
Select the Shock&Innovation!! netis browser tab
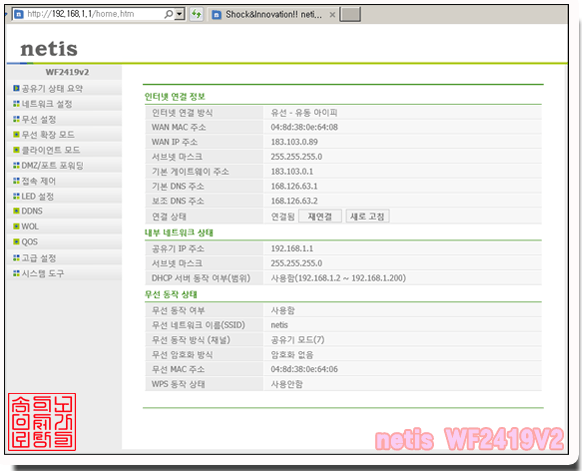coord(274,14)
